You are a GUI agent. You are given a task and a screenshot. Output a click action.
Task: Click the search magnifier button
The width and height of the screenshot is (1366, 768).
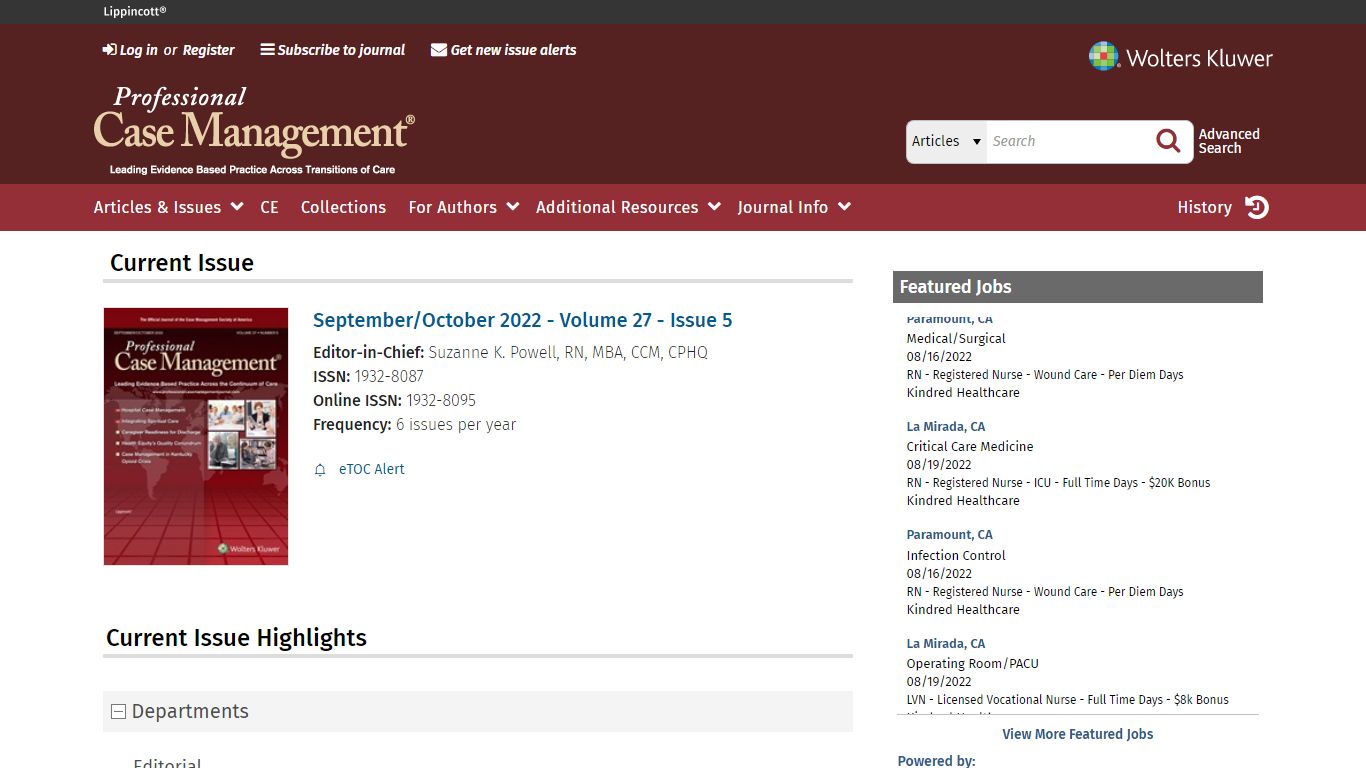click(1168, 141)
